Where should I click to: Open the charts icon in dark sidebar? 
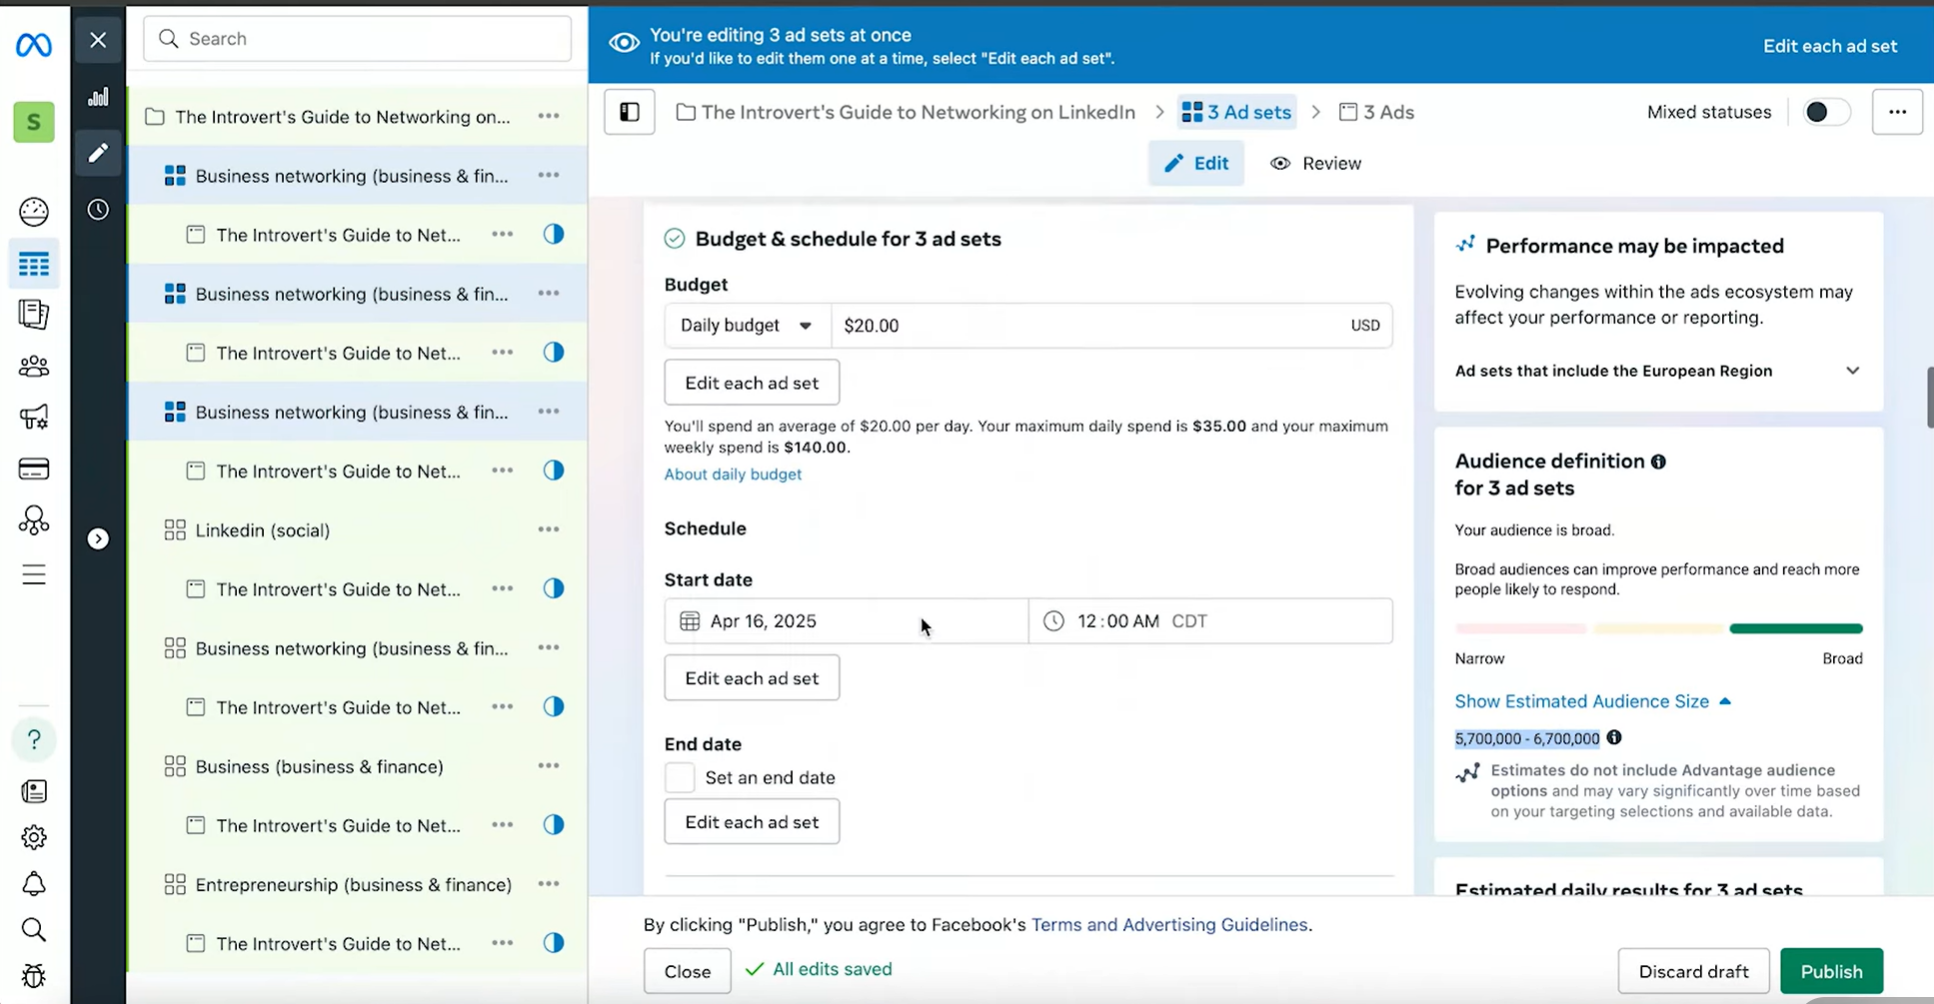[98, 97]
